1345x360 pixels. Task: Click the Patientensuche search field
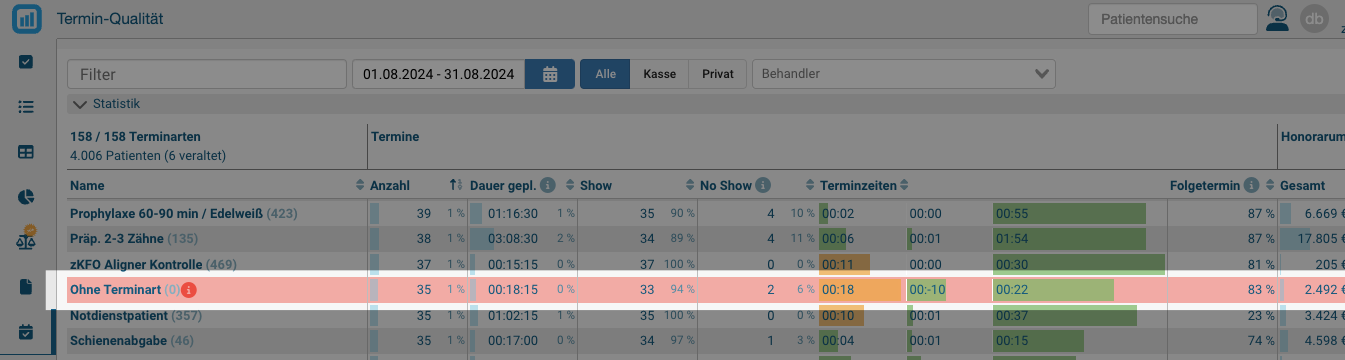pos(1173,19)
